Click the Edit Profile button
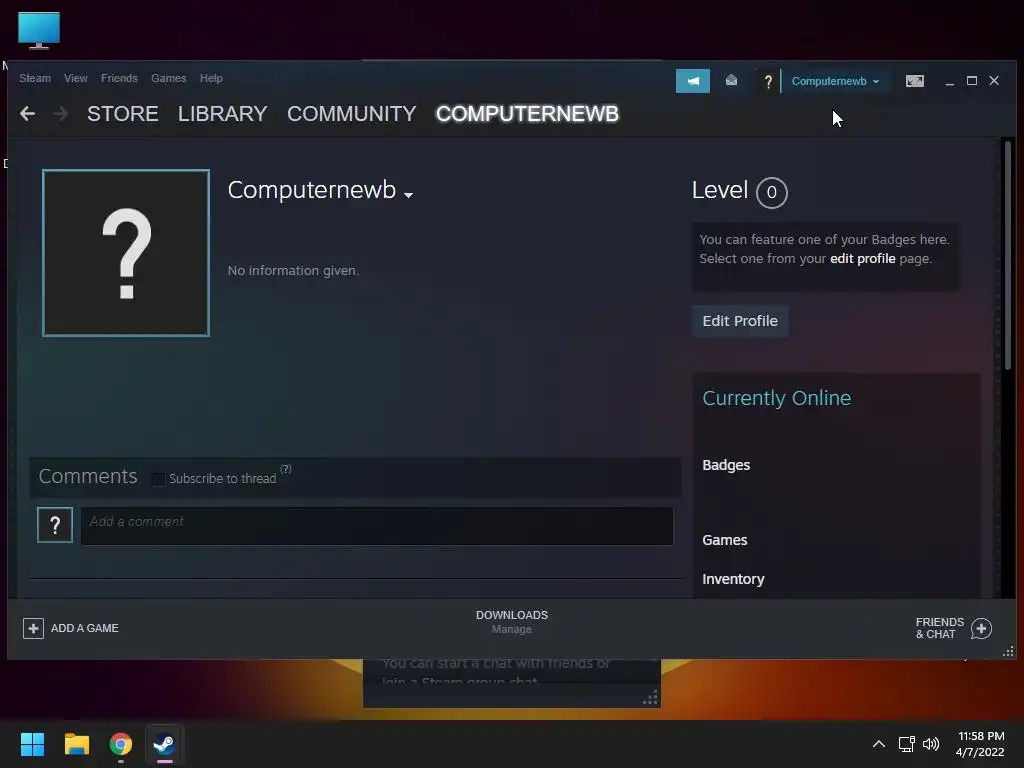 pos(740,321)
